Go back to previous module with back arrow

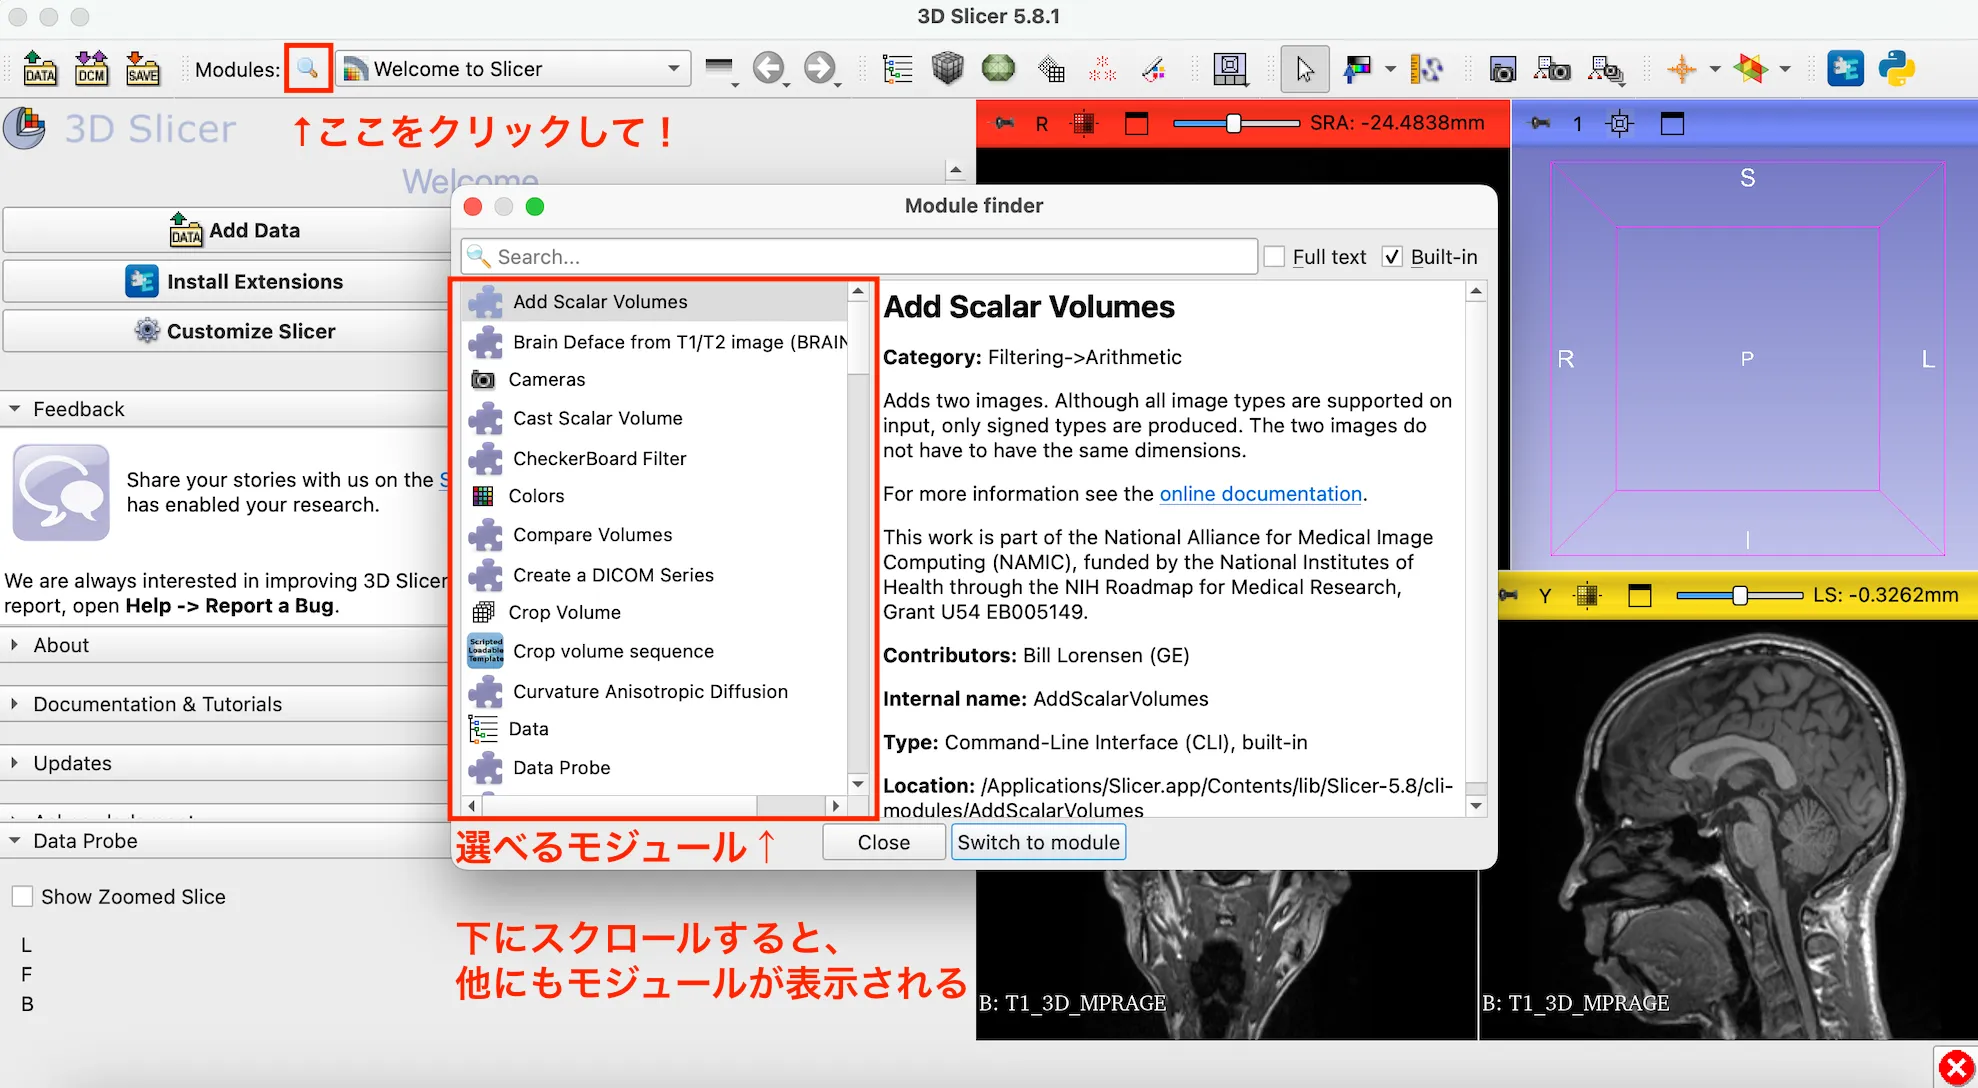770,68
